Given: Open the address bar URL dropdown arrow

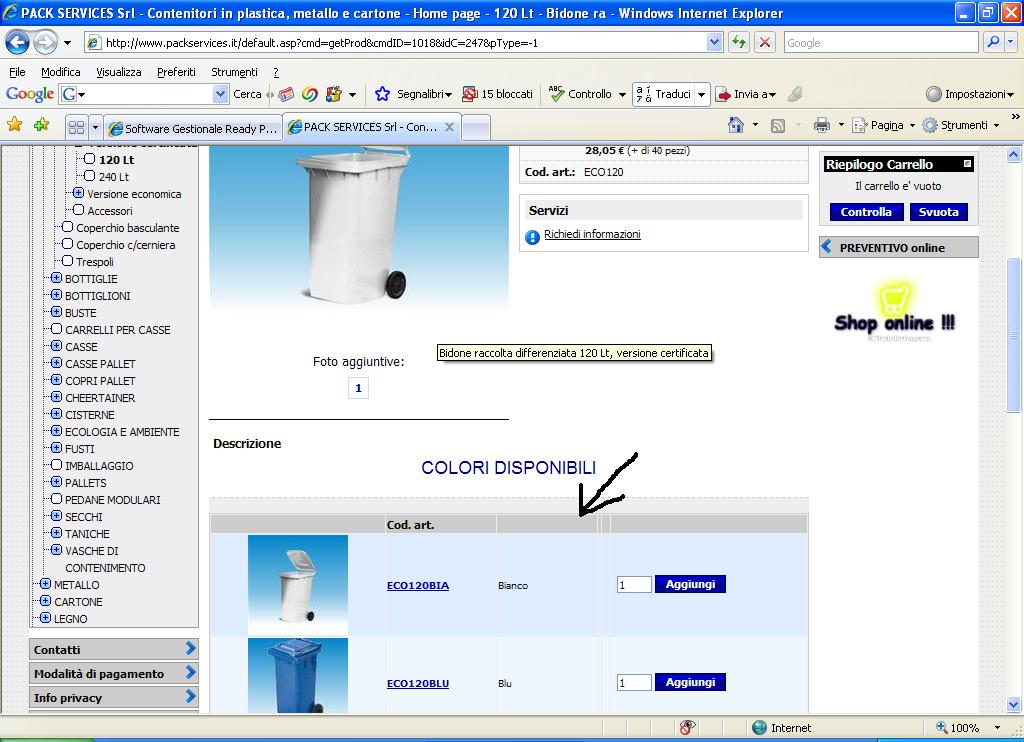Looking at the screenshot, I should pyautogui.click(x=714, y=43).
